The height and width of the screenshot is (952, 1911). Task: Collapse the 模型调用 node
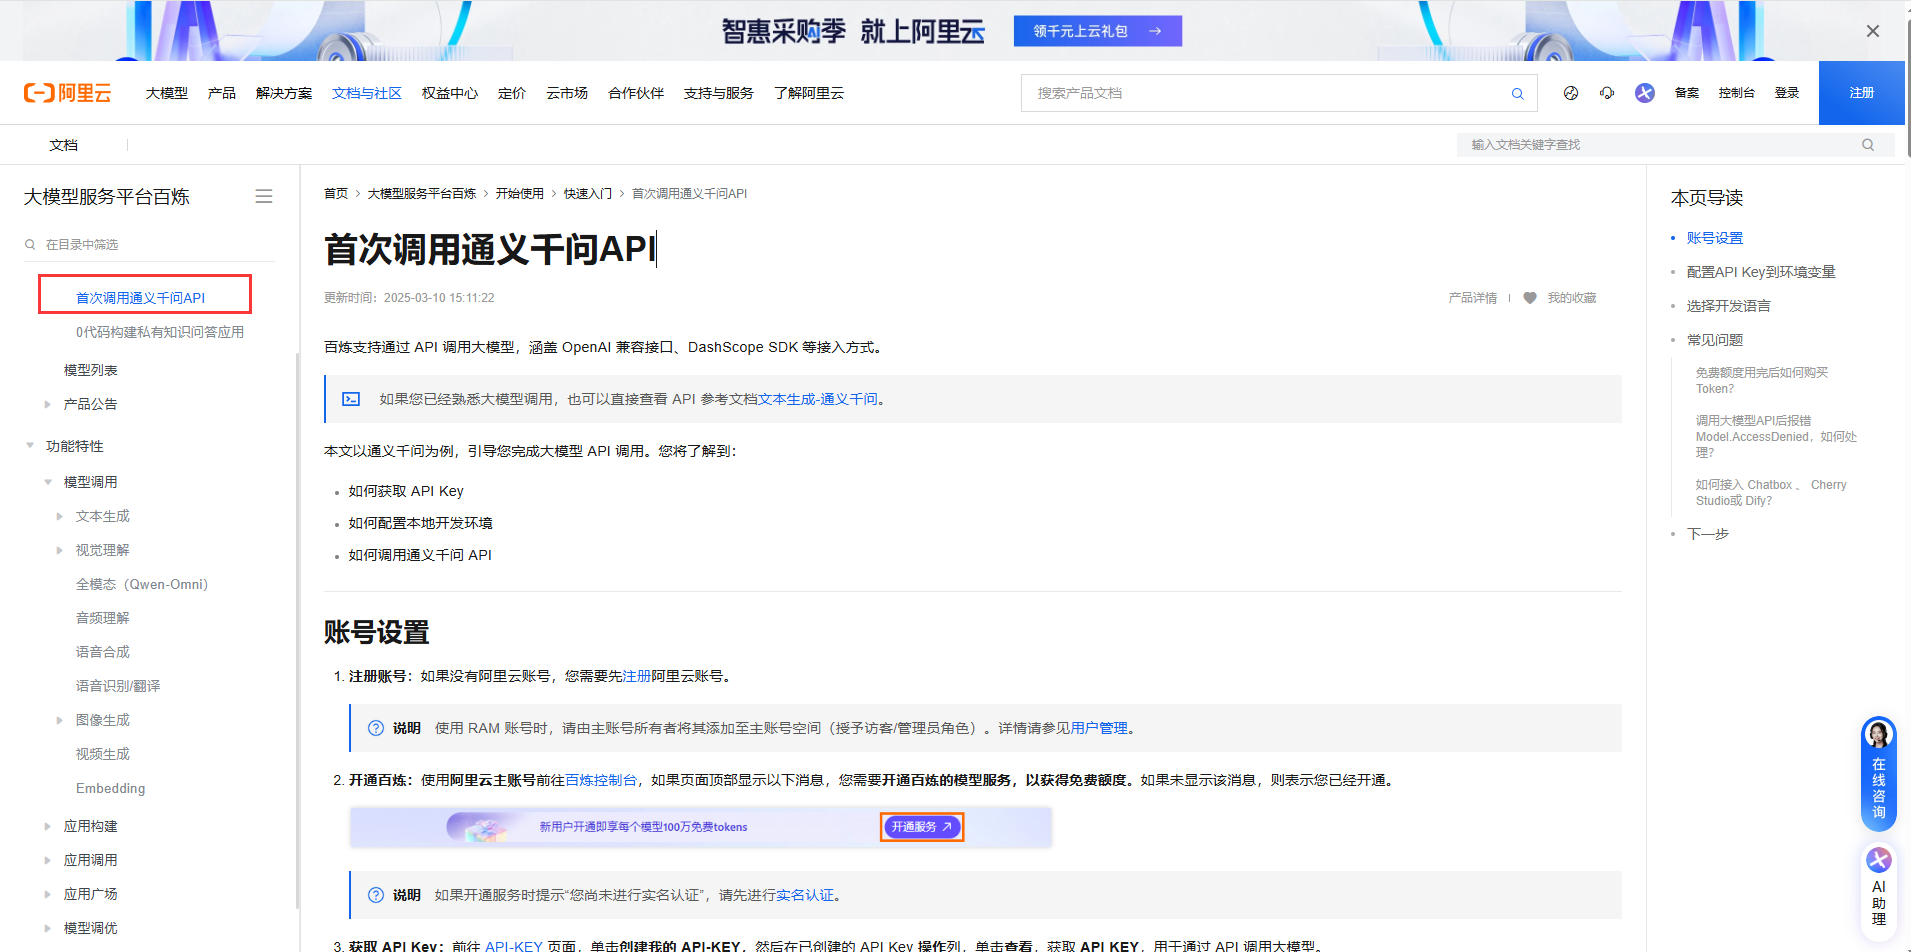pyautogui.click(x=47, y=482)
